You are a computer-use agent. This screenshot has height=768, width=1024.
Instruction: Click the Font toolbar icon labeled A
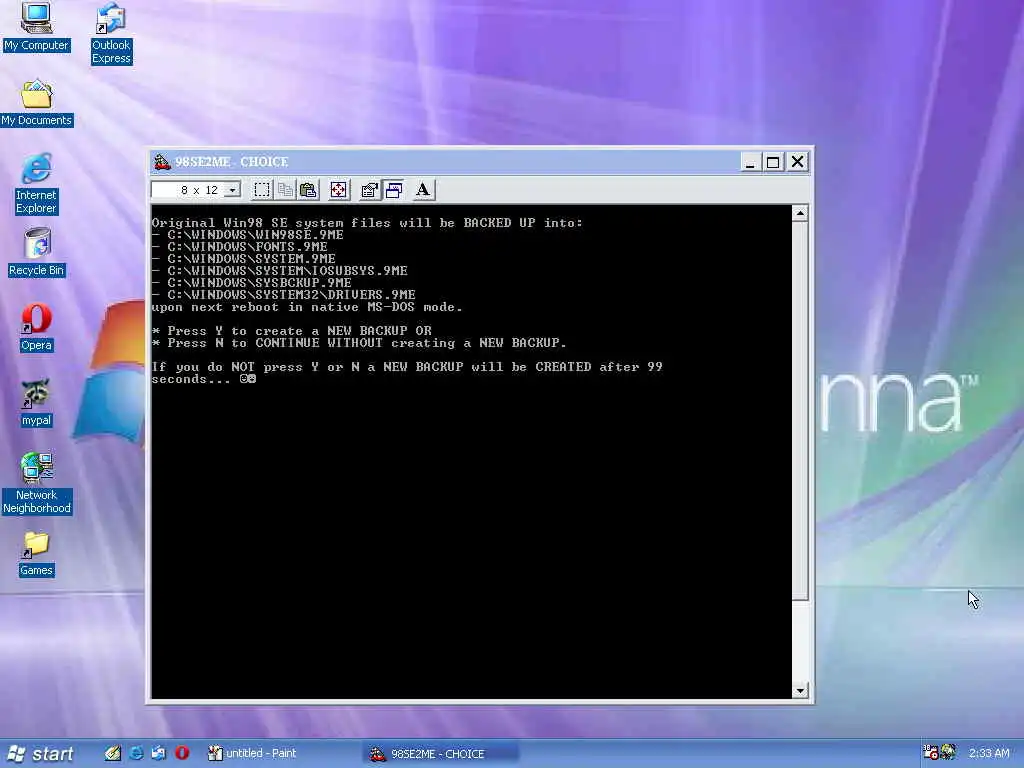(423, 190)
